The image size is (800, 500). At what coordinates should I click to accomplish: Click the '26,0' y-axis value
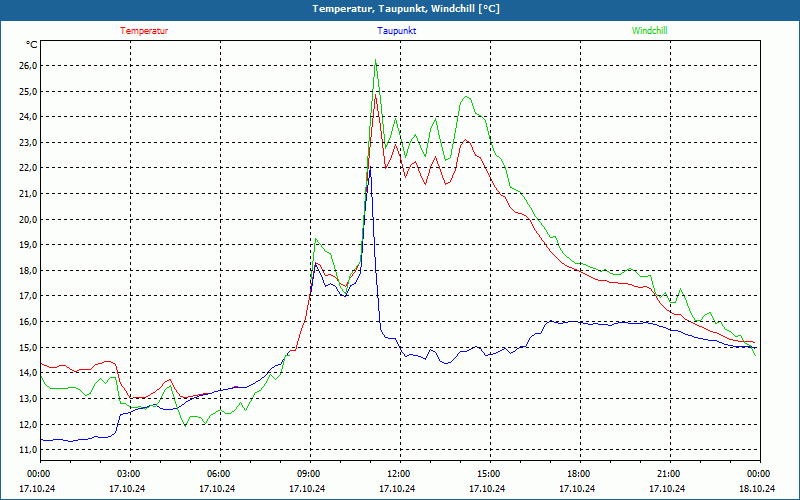(28, 65)
